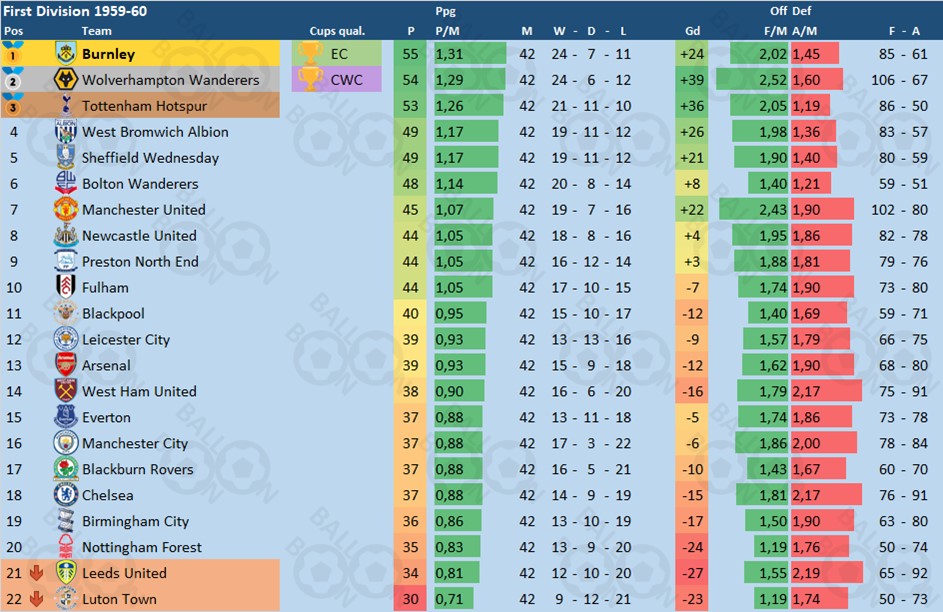
Task: Click the First Division 1959-60 title
Action: pyautogui.click(x=75, y=11)
